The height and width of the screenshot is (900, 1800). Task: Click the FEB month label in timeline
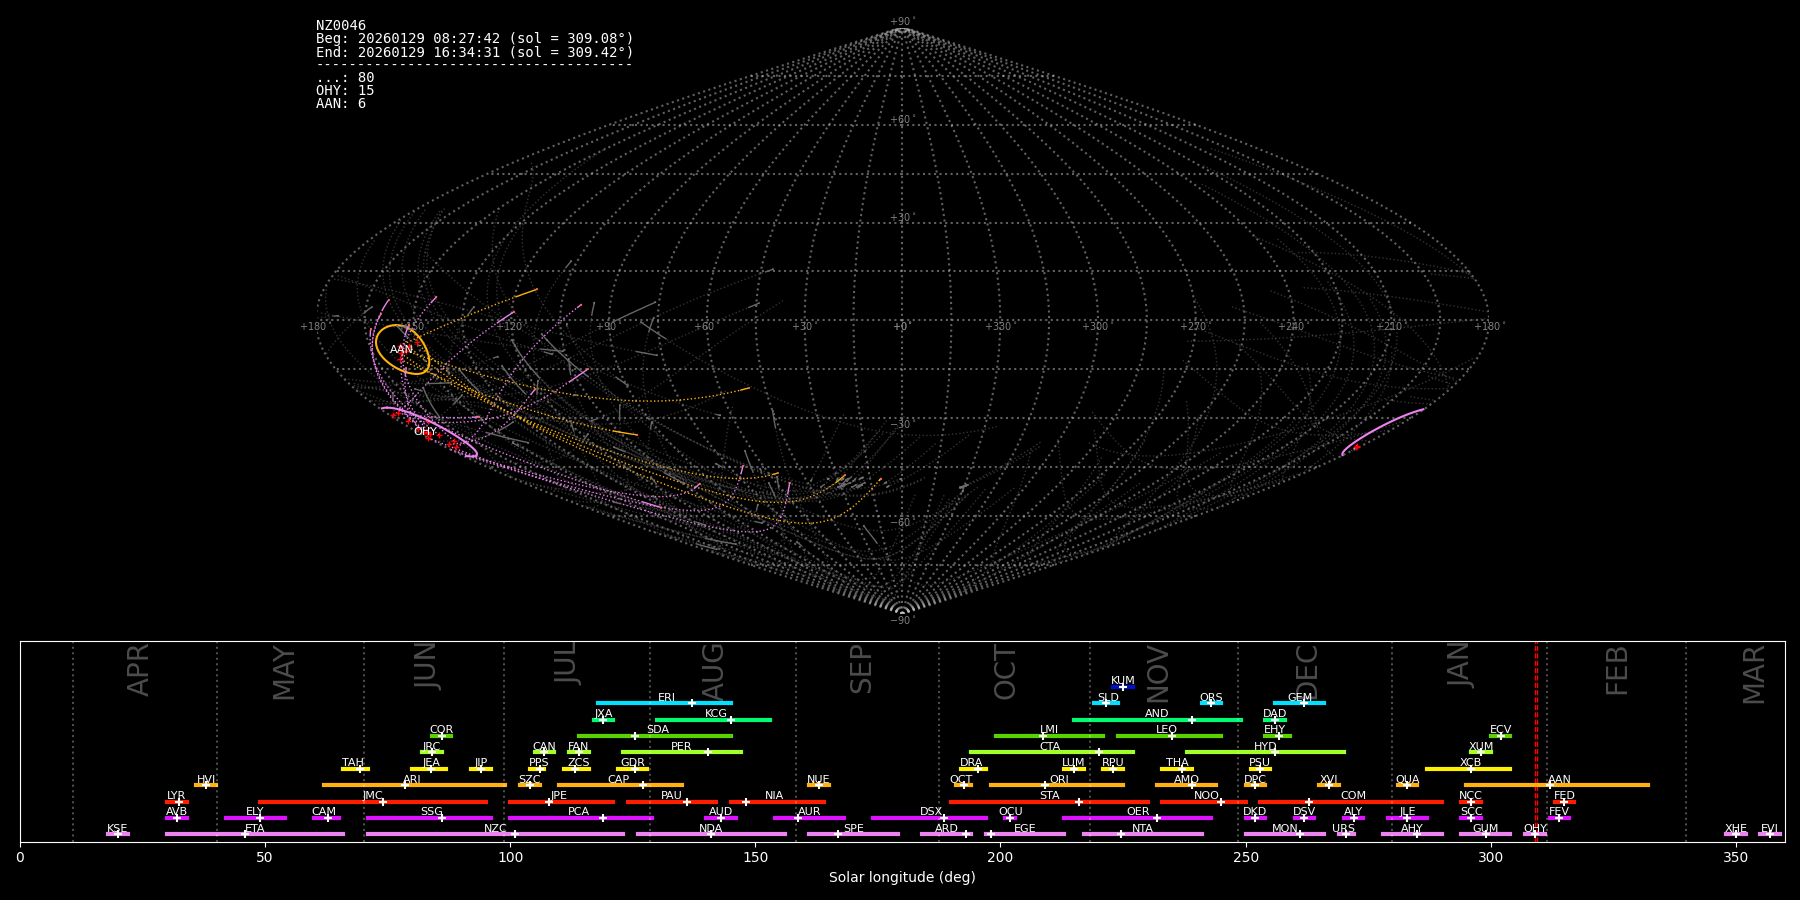(x=1617, y=671)
